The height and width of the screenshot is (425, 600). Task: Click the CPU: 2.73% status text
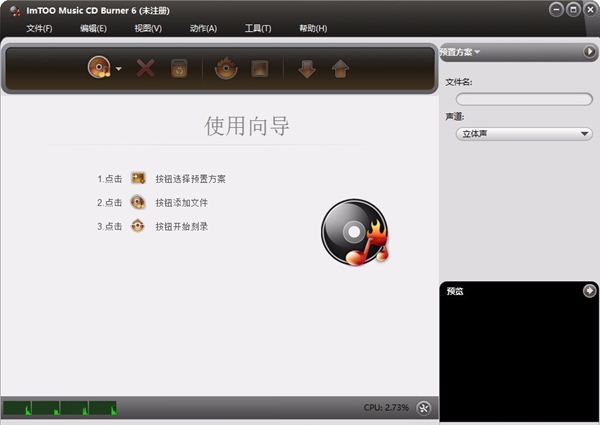pyautogui.click(x=386, y=407)
